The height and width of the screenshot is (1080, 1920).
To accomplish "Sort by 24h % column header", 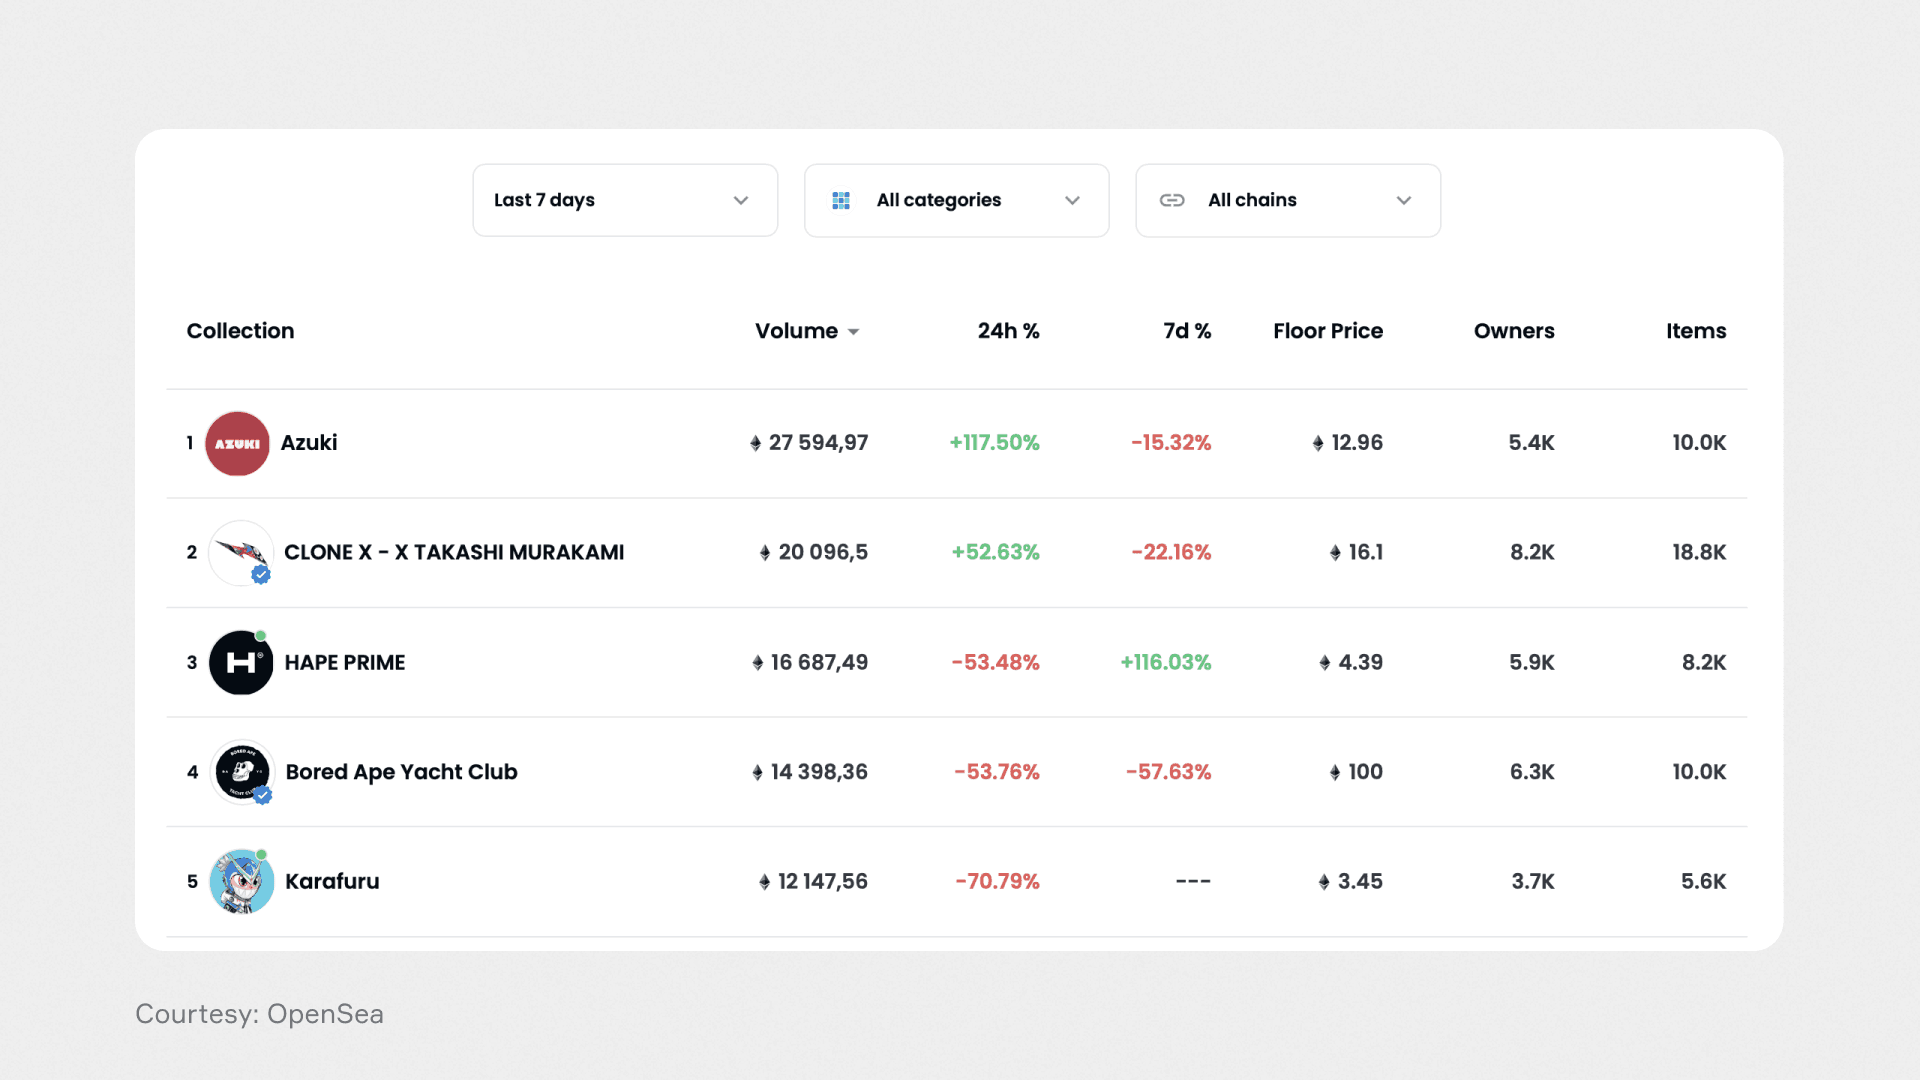I will 1008,331.
